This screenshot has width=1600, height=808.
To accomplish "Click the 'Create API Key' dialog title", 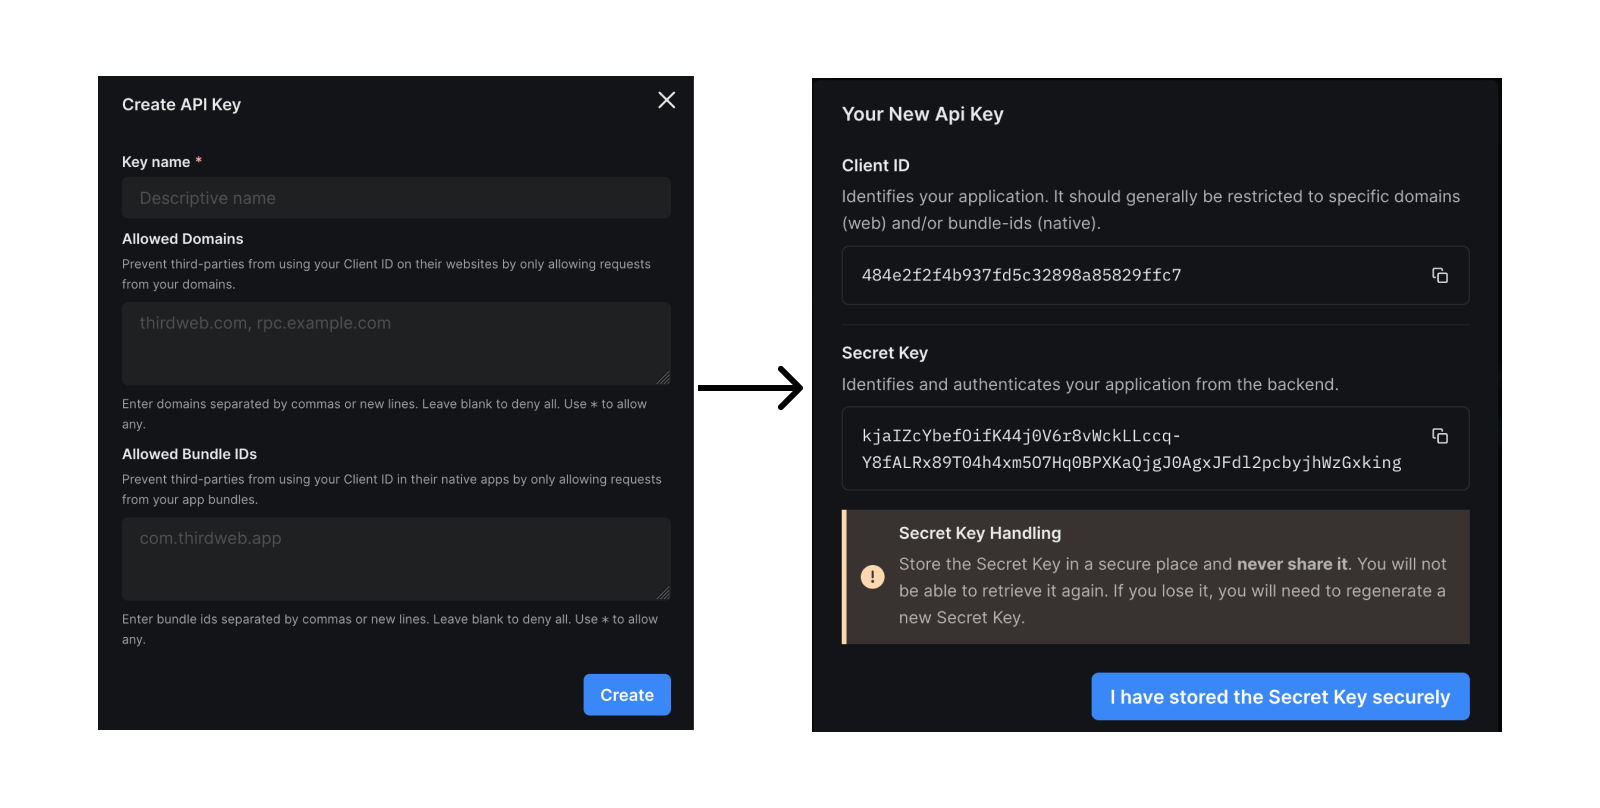I will (x=181, y=104).
